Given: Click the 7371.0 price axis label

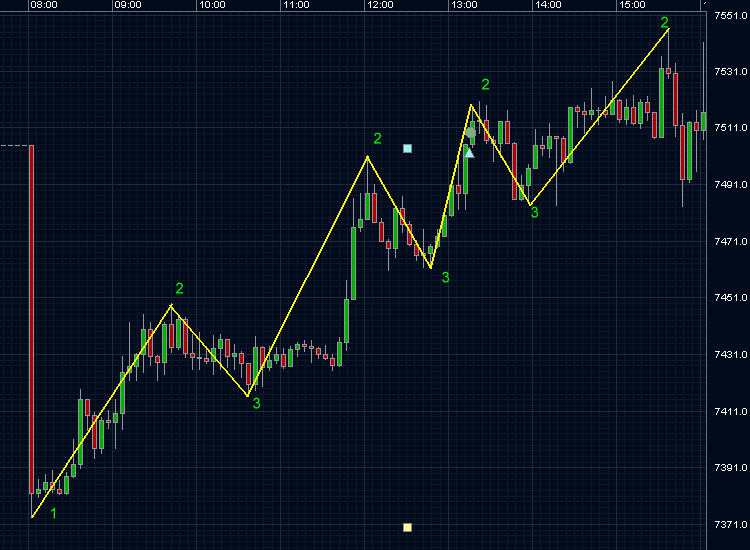Looking at the screenshot, I should pyautogui.click(x=730, y=524).
